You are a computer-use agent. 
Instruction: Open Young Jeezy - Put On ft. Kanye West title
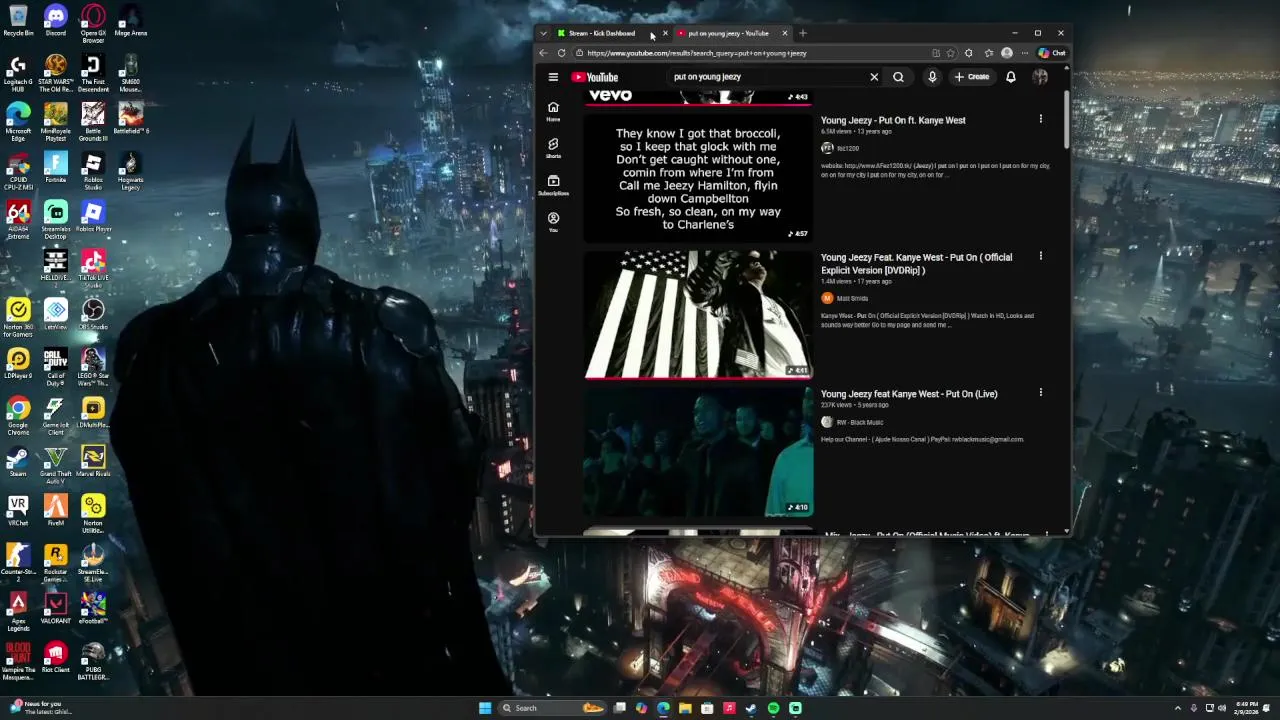pyautogui.click(x=893, y=120)
